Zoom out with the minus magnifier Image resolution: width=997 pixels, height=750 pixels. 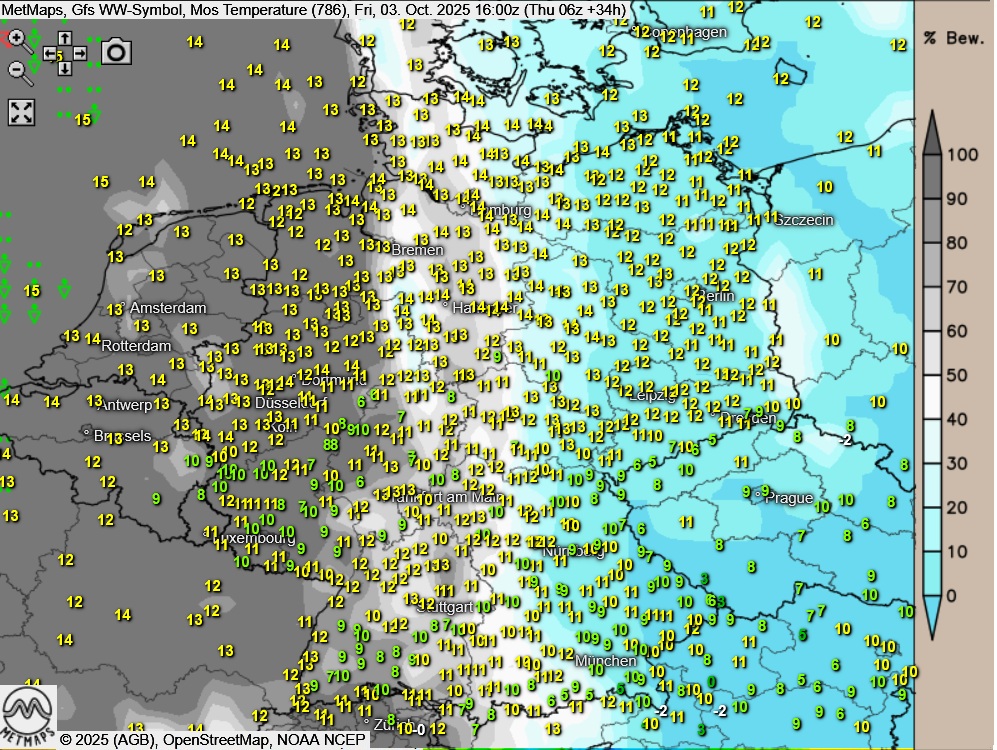[17, 70]
